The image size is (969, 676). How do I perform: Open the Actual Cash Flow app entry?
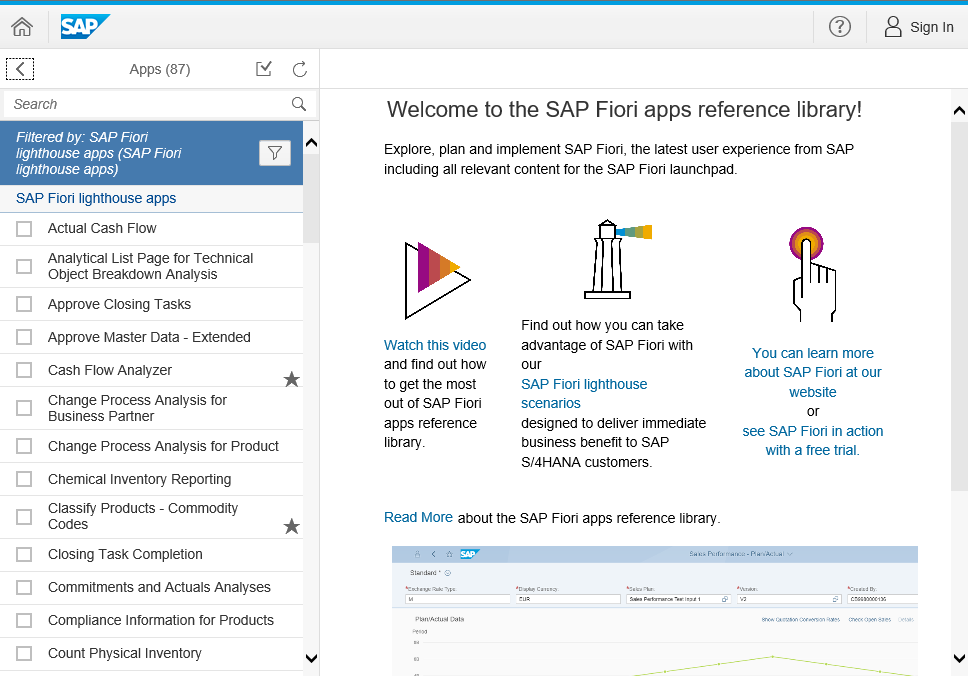151,229
